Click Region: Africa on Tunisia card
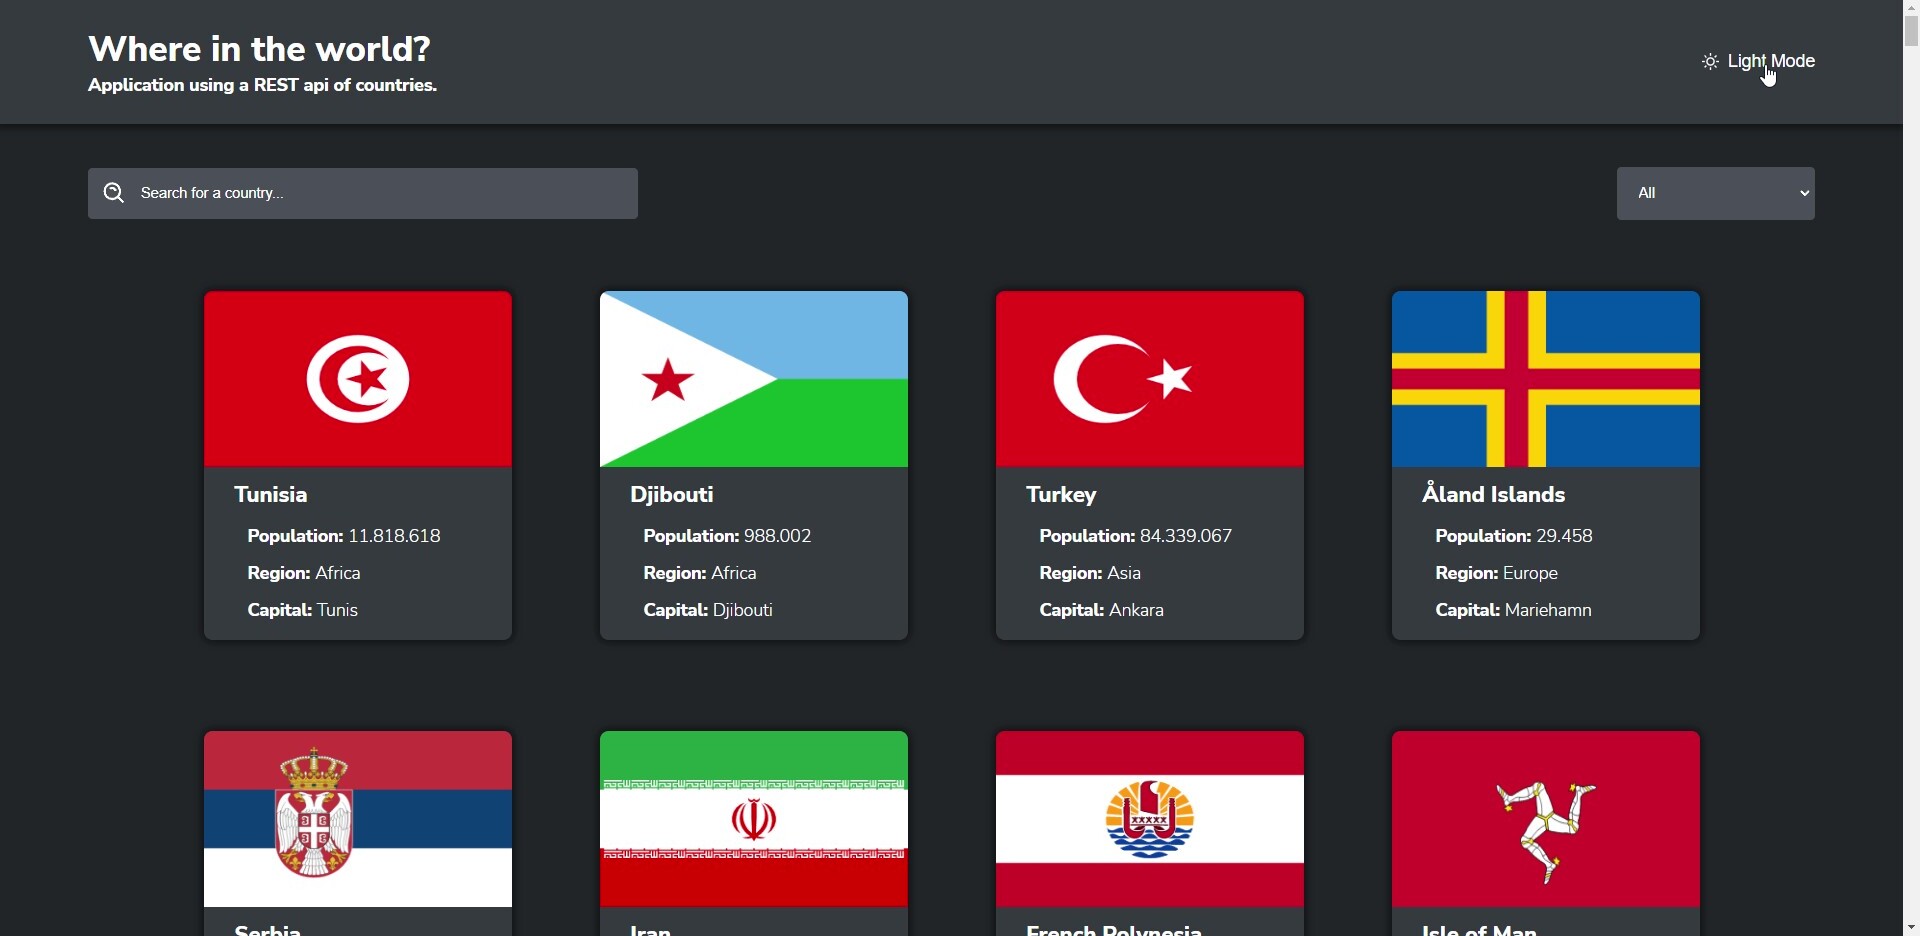 tap(304, 574)
